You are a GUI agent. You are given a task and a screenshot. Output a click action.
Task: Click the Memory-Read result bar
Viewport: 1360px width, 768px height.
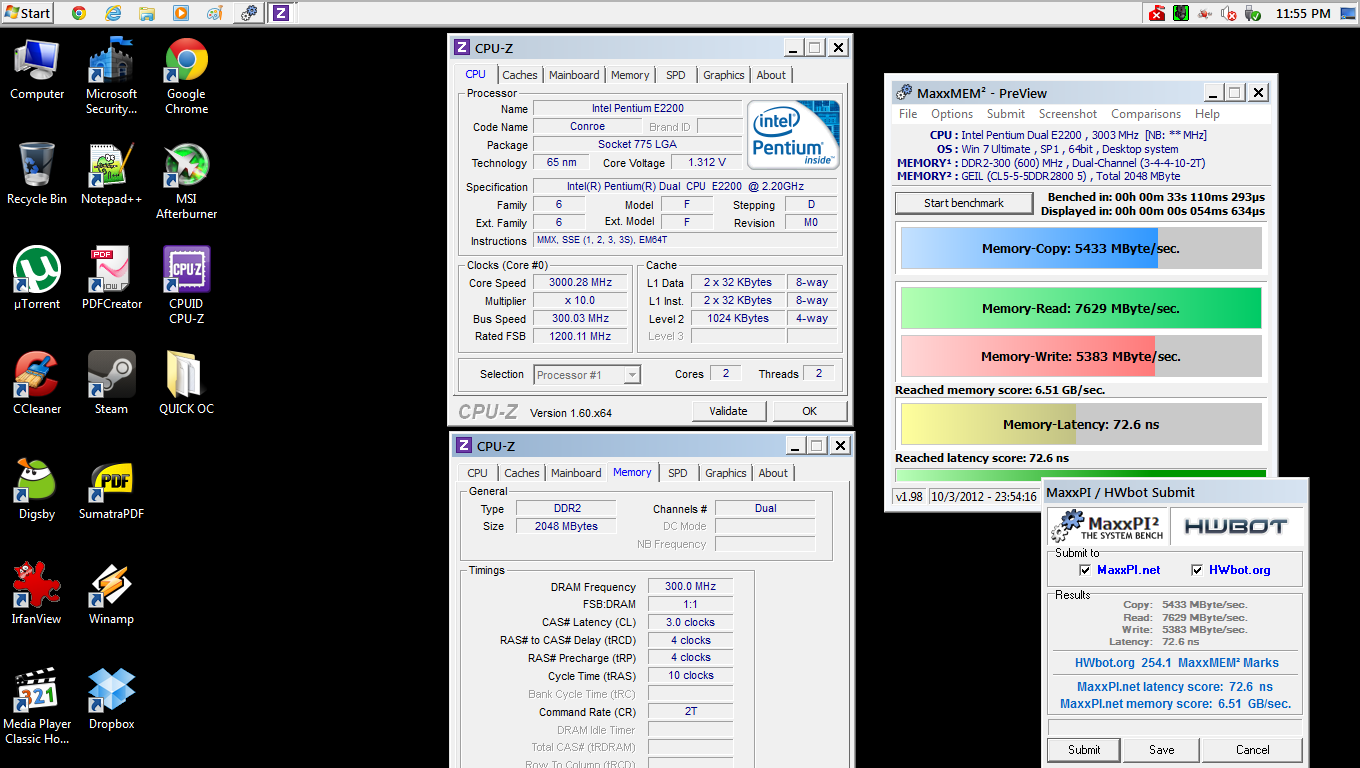[1081, 309]
